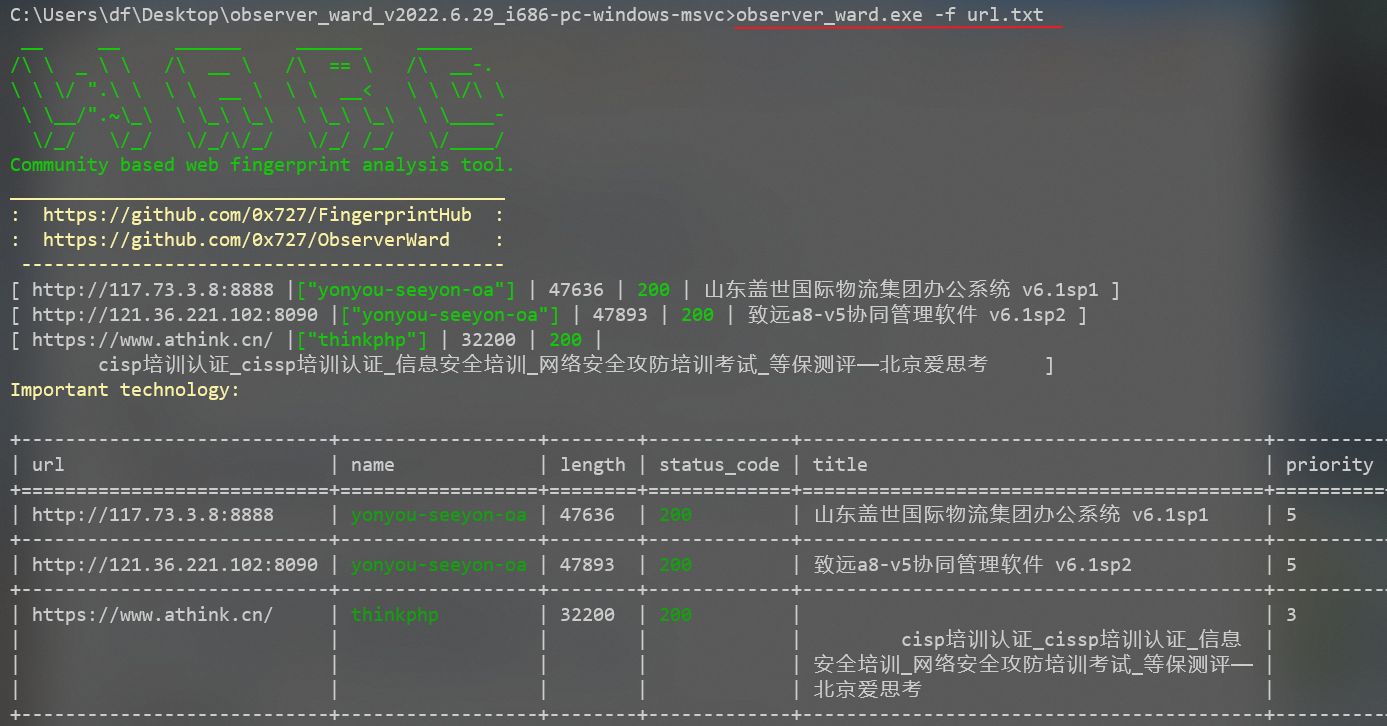1387x726 pixels.
Task: Click the 47636 length in the bracketed output
Action: (x=576, y=290)
